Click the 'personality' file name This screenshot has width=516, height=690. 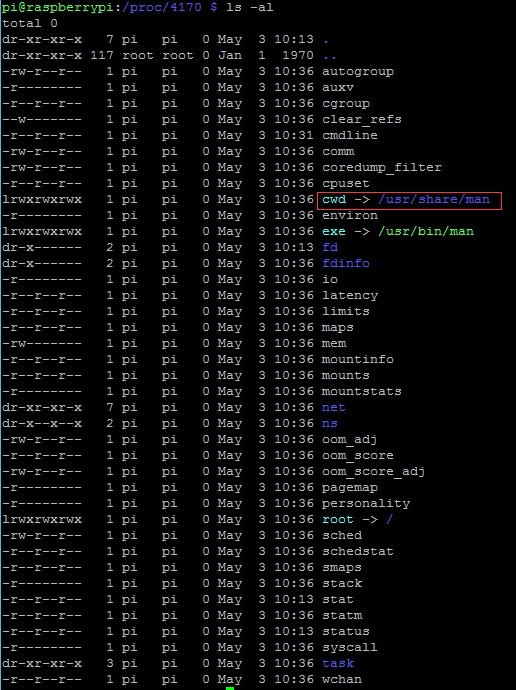(x=366, y=504)
